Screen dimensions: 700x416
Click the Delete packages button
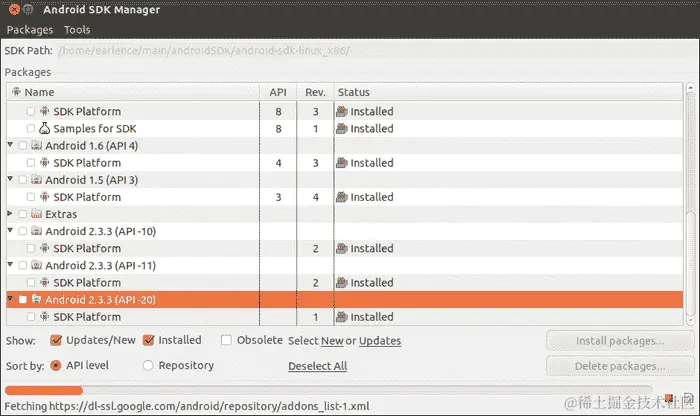(620, 366)
